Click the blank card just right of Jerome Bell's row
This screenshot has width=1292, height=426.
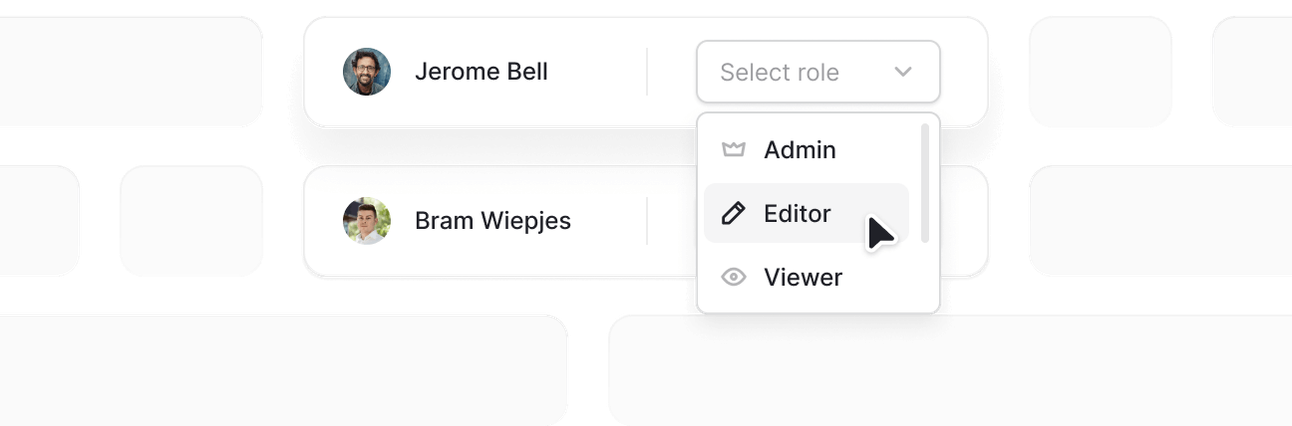[x=1100, y=71]
